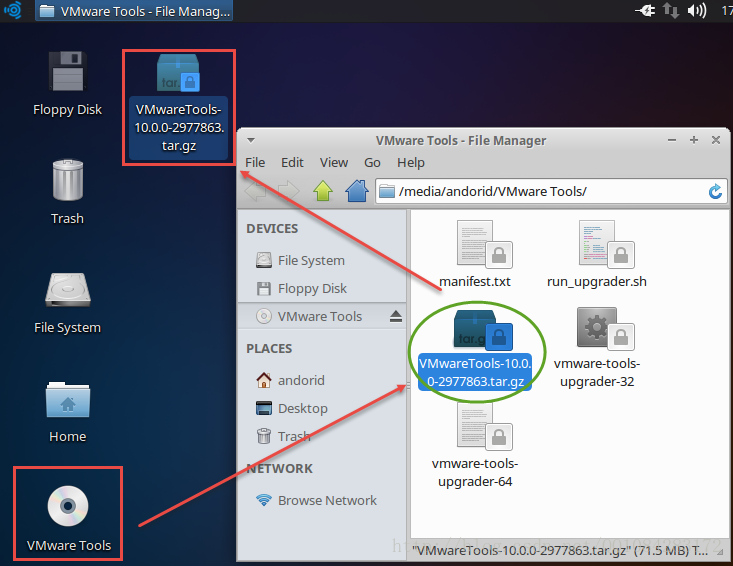Go to home folder using the house icon
The height and width of the screenshot is (566, 733).
pos(357,191)
